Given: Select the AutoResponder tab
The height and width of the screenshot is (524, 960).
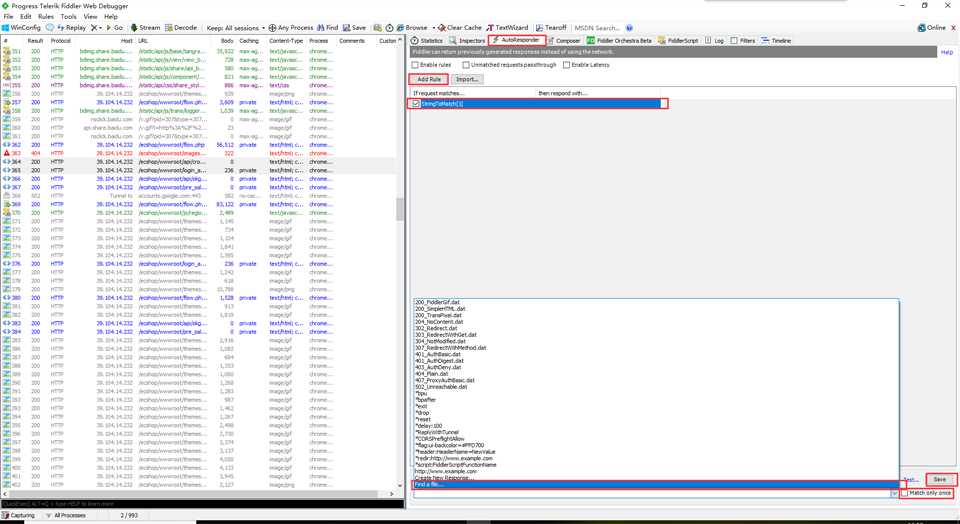Looking at the screenshot, I should coord(517,40).
